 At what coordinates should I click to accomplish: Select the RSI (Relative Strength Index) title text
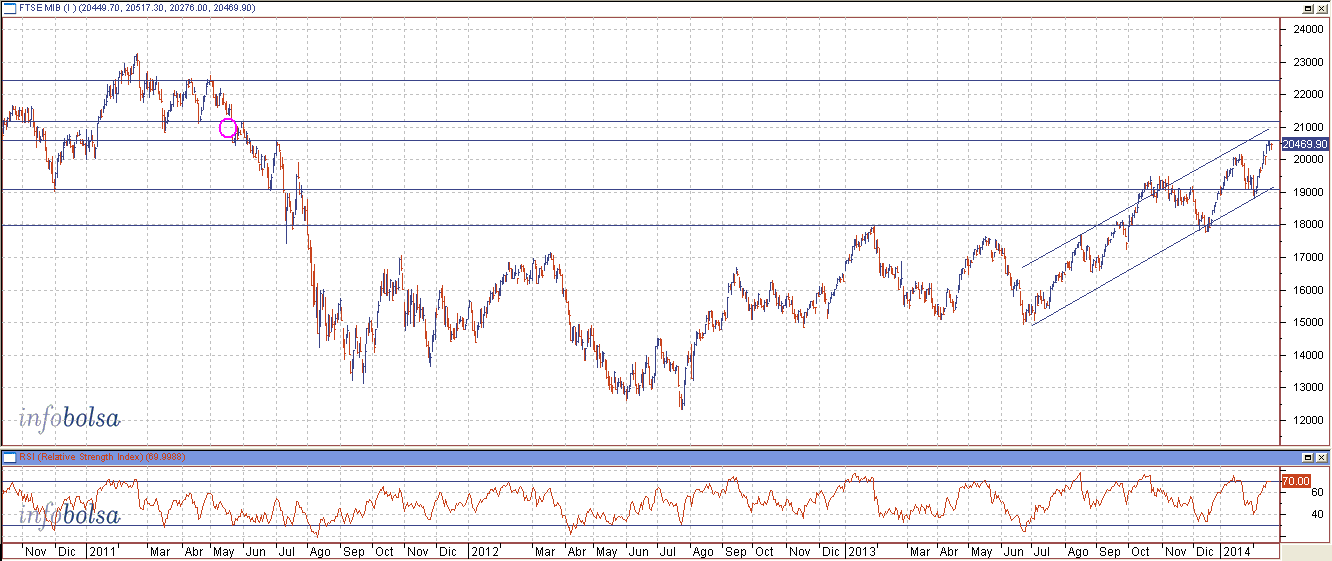pyautogui.click(x=82, y=457)
